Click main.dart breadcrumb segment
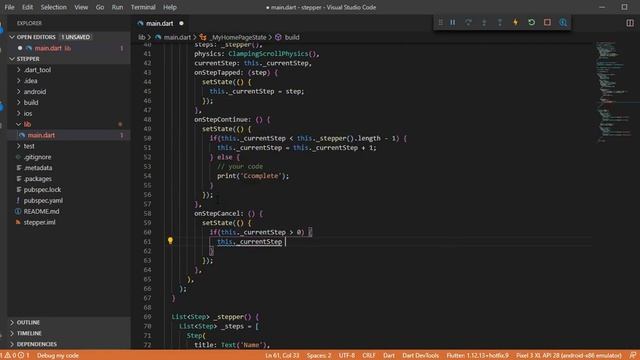This screenshot has width=640, height=360. coord(177,37)
